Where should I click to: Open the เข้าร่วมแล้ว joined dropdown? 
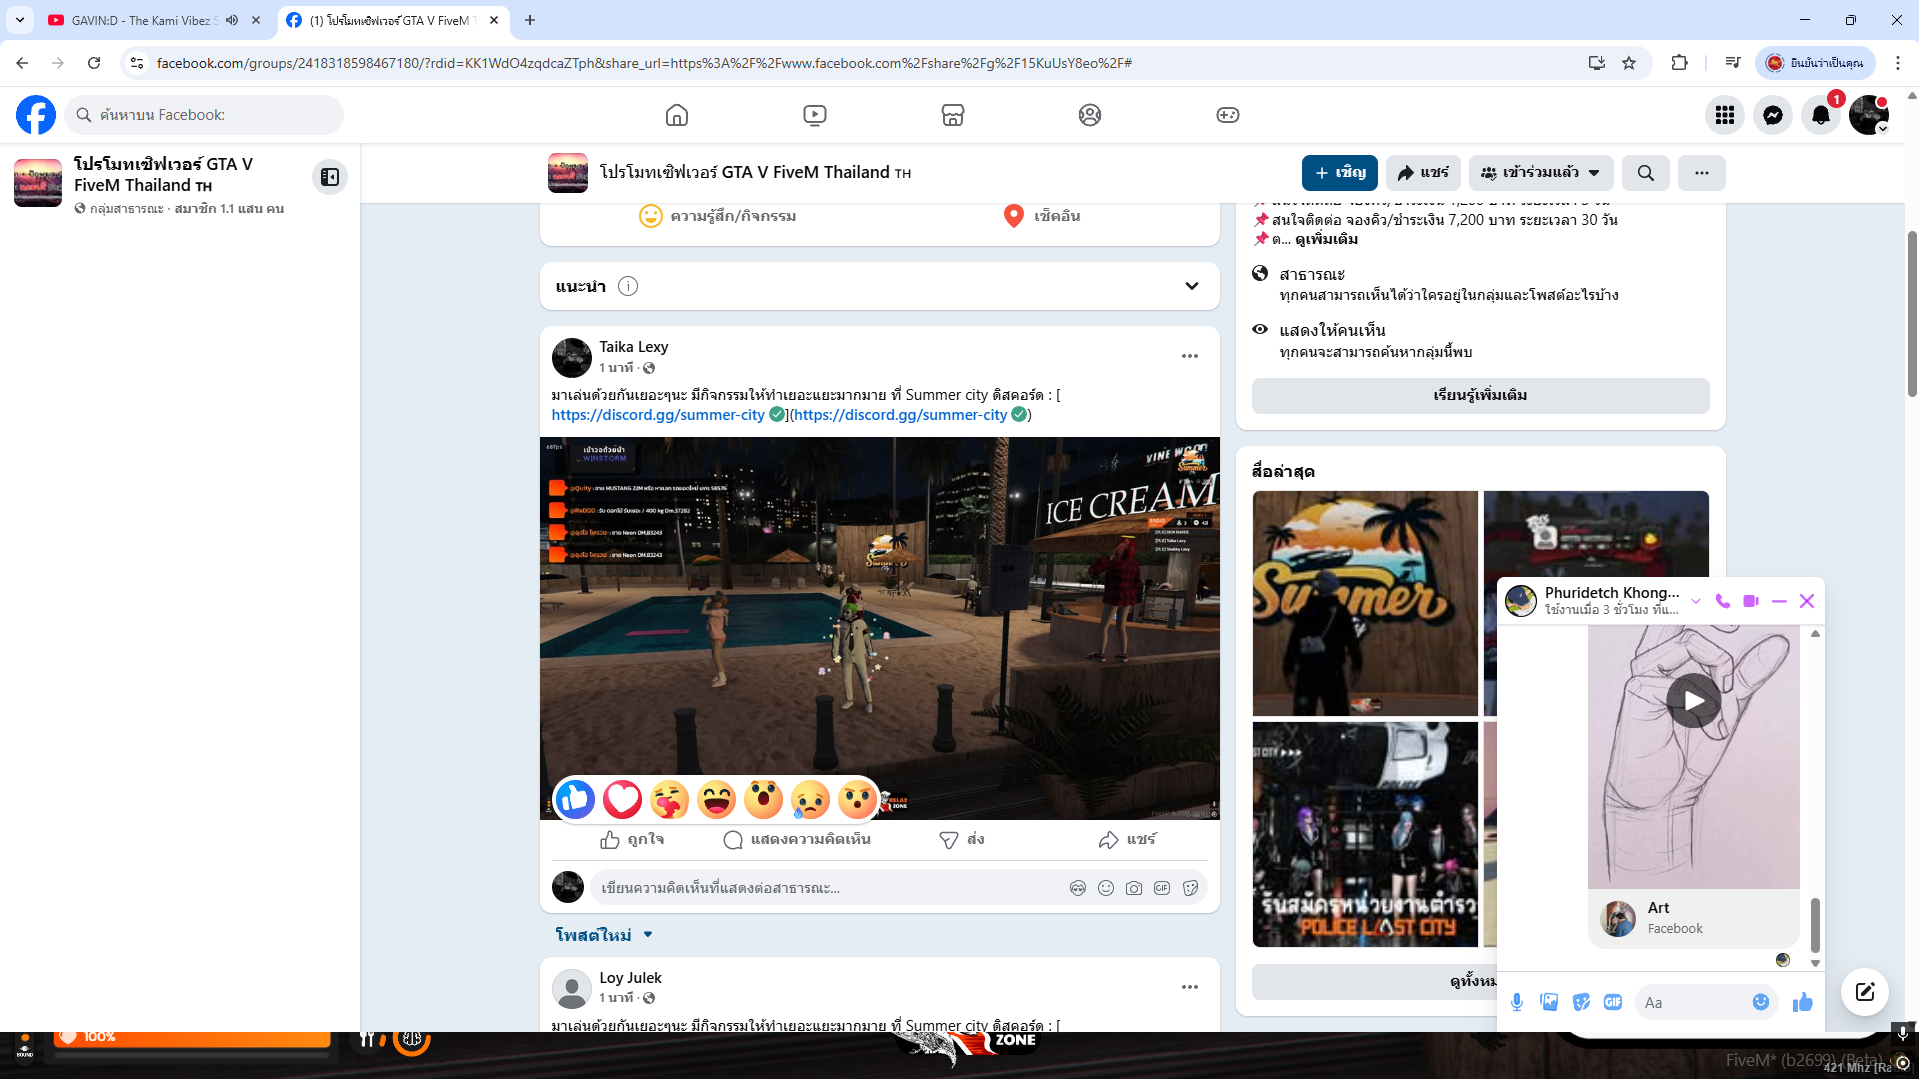tap(1540, 173)
